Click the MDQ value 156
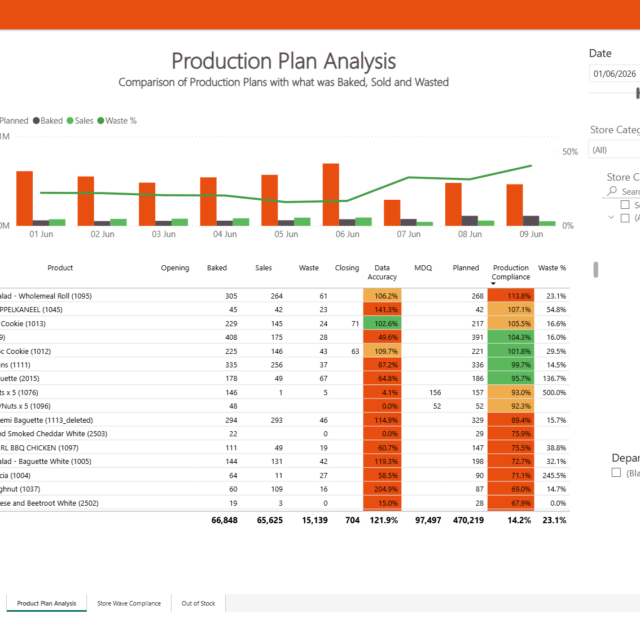The height and width of the screenshot is (640, 640). point(435,393)
